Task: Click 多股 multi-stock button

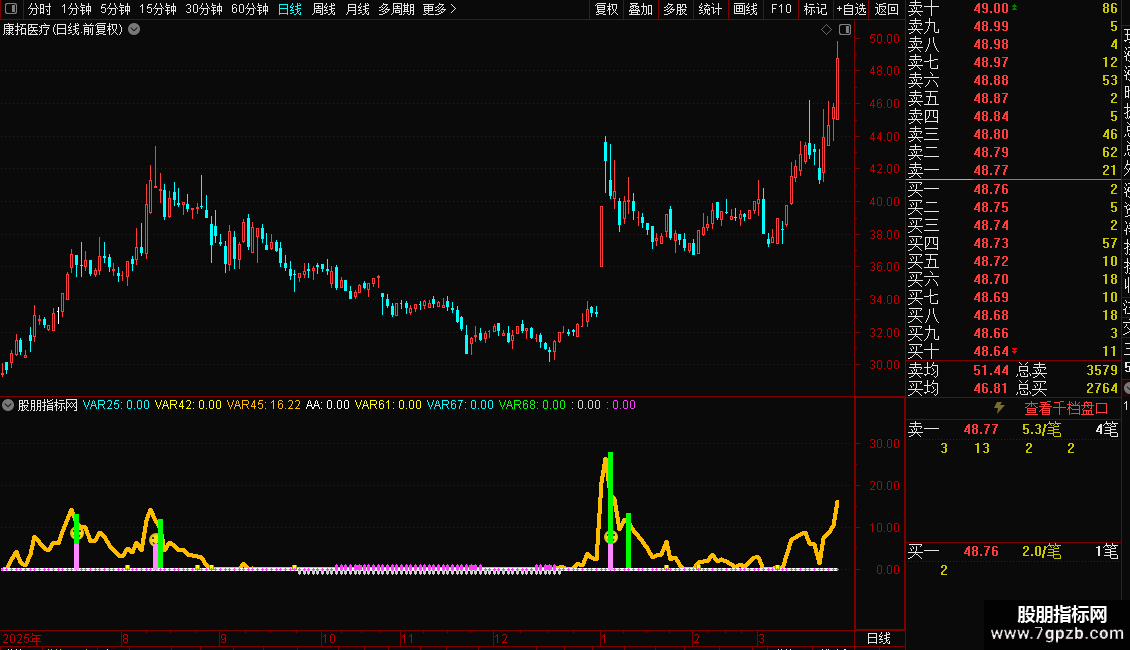Action: pyautogui.click(x=675, y=9)
